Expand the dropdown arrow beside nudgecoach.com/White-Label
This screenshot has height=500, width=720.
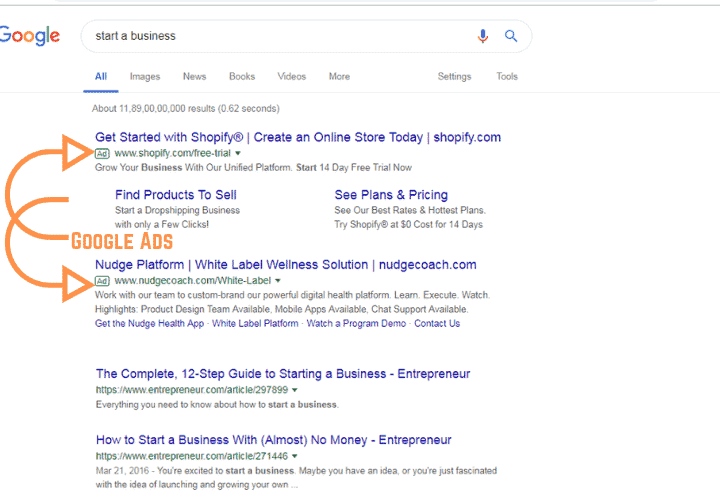click(278, 281)
